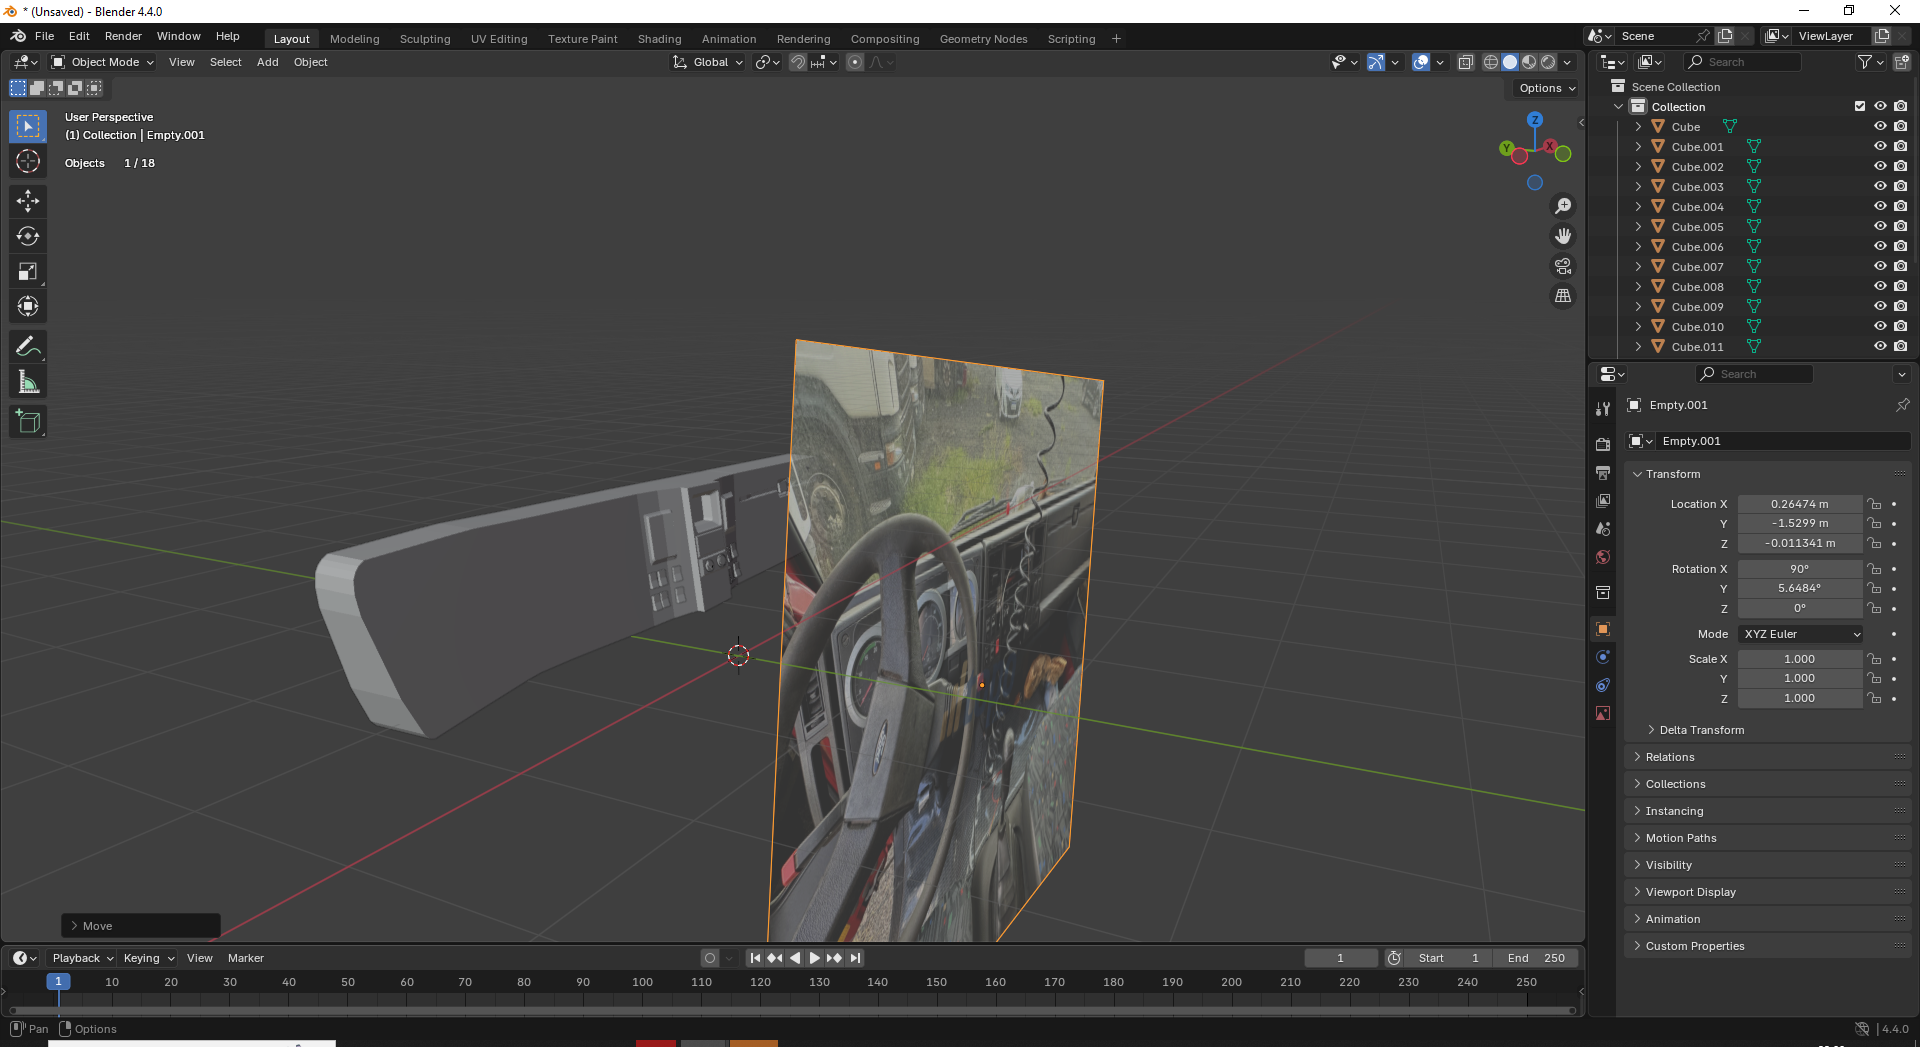Activate the 3D Cursor tool
The width and height of the screenshot is (1920, 1047).
tap(28, 161)
